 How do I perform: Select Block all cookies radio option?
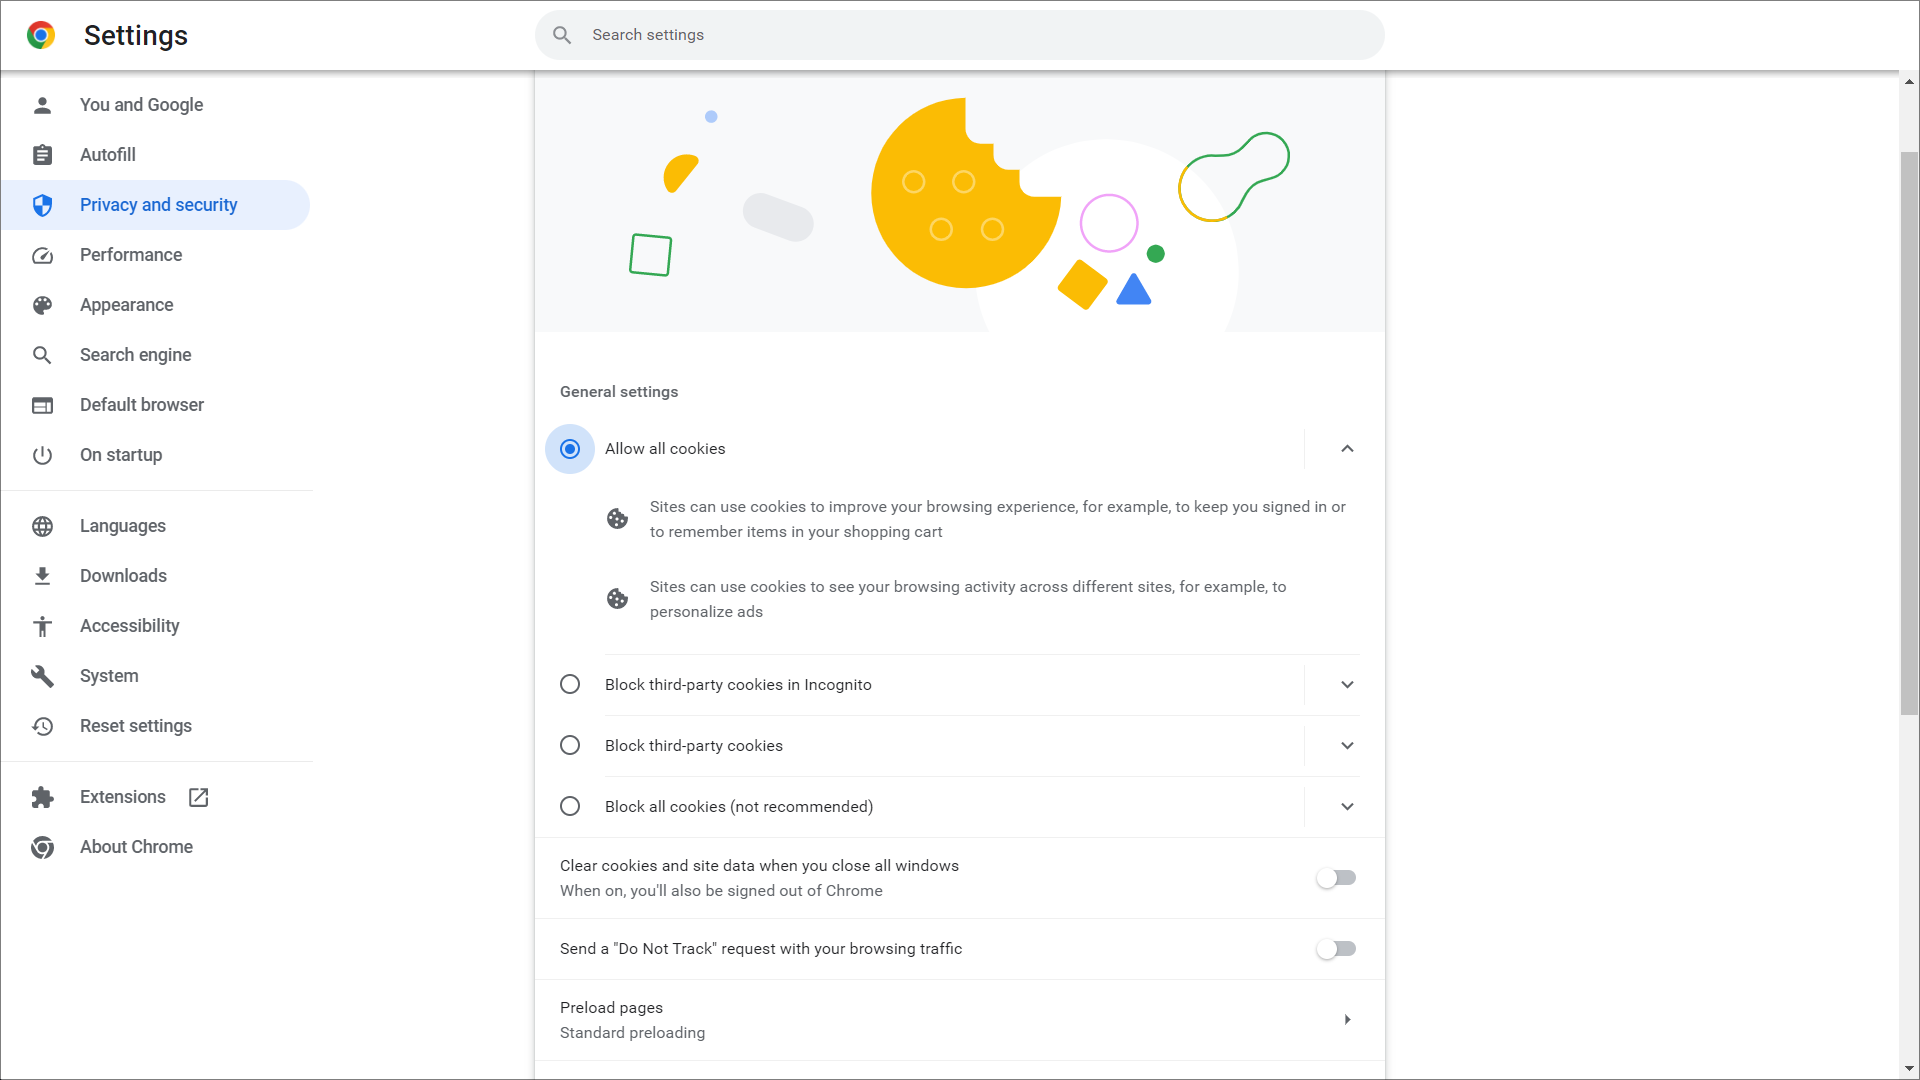tap(570, 807)
